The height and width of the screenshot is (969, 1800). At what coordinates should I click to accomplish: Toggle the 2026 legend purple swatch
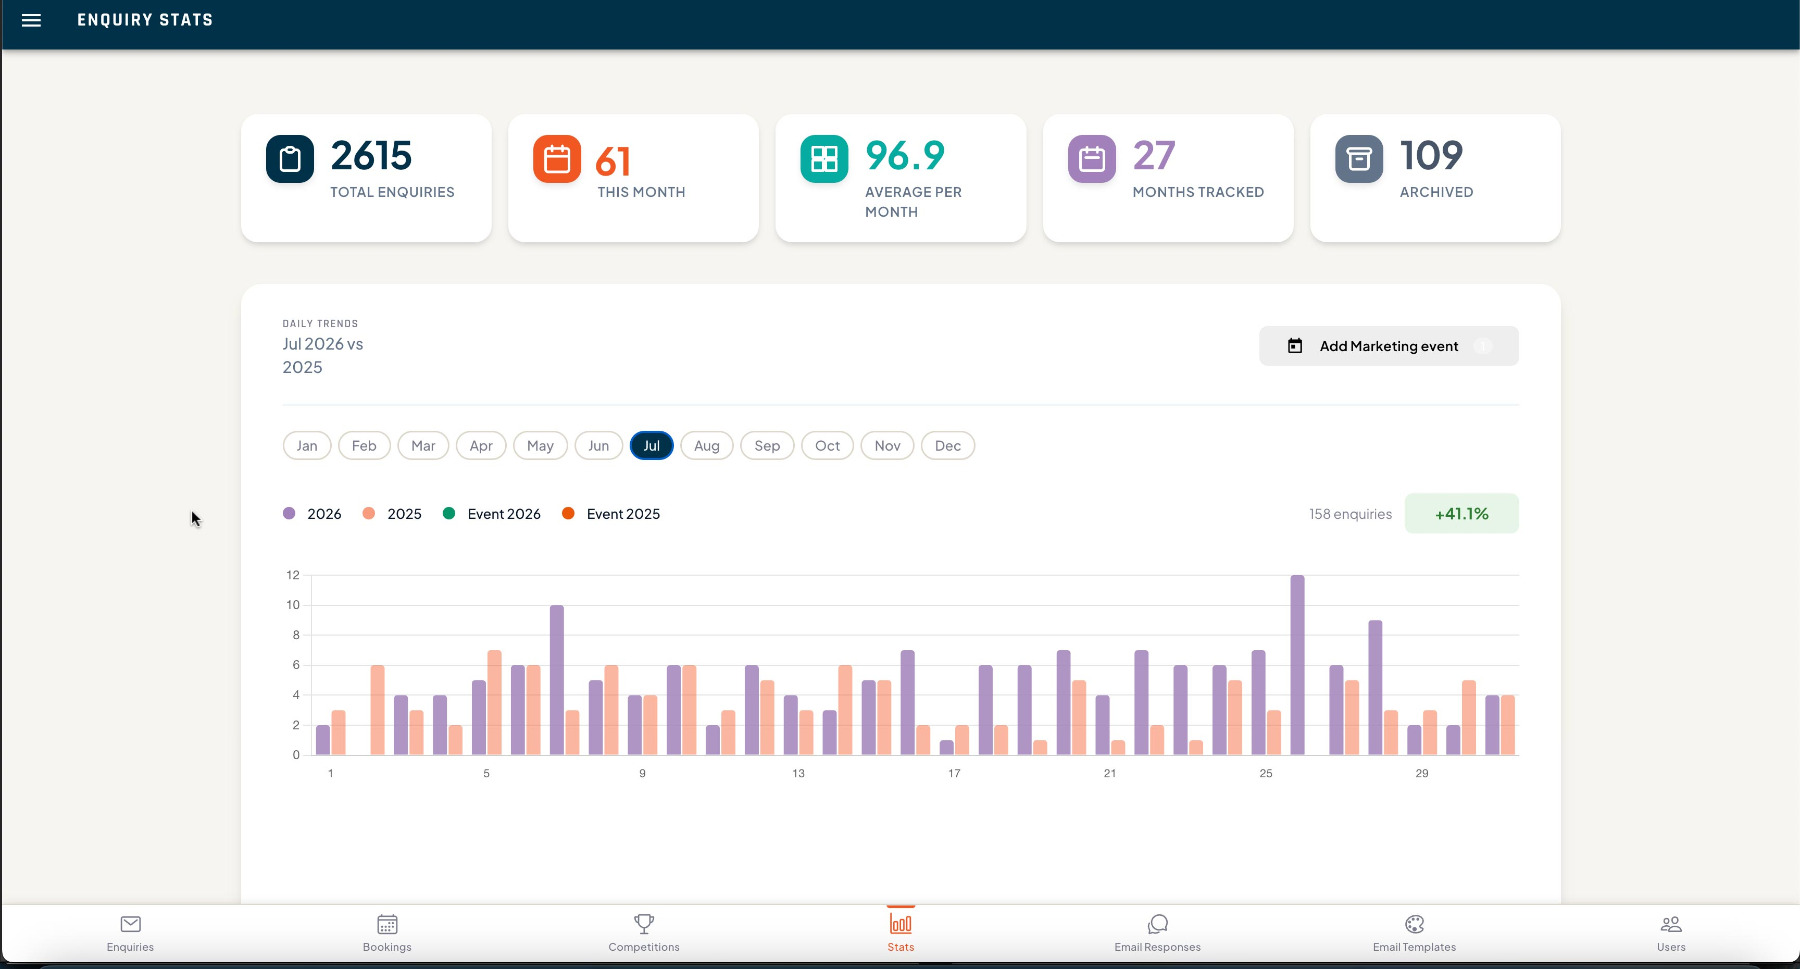[289, 513]
